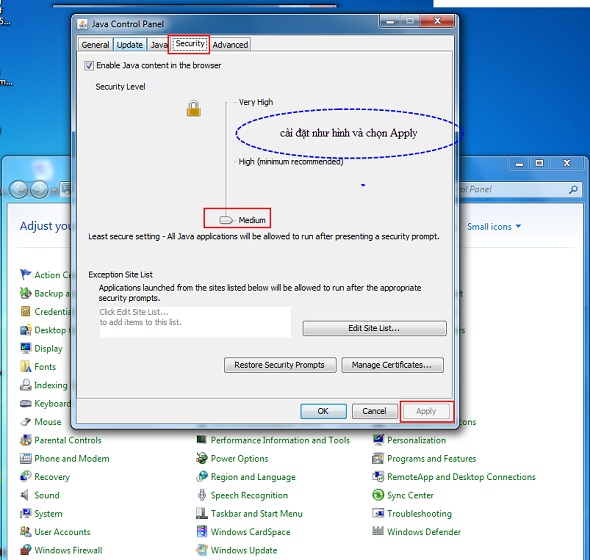The image size is (590, 560).
Task: Open Windows Update icon
Action: [x=202, y=550]
